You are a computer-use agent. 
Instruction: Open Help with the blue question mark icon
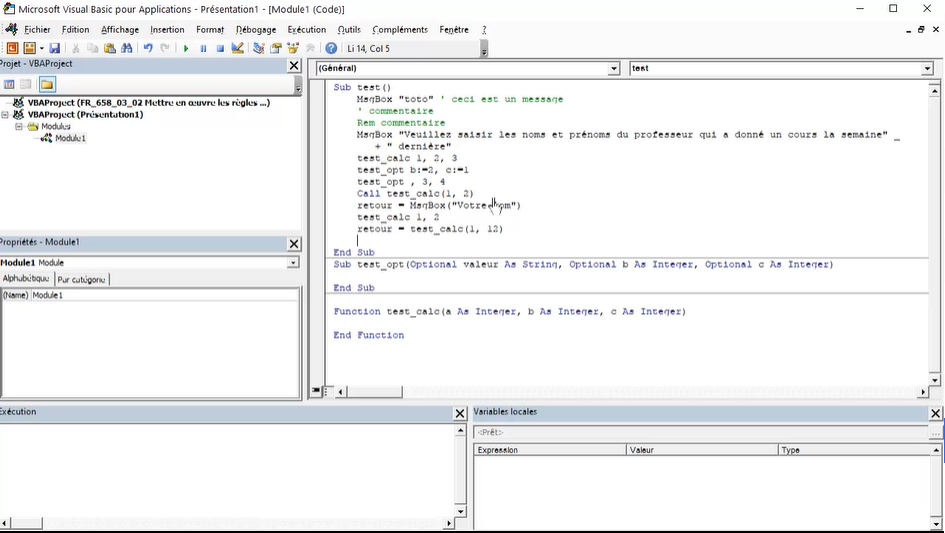coord(331,48)
